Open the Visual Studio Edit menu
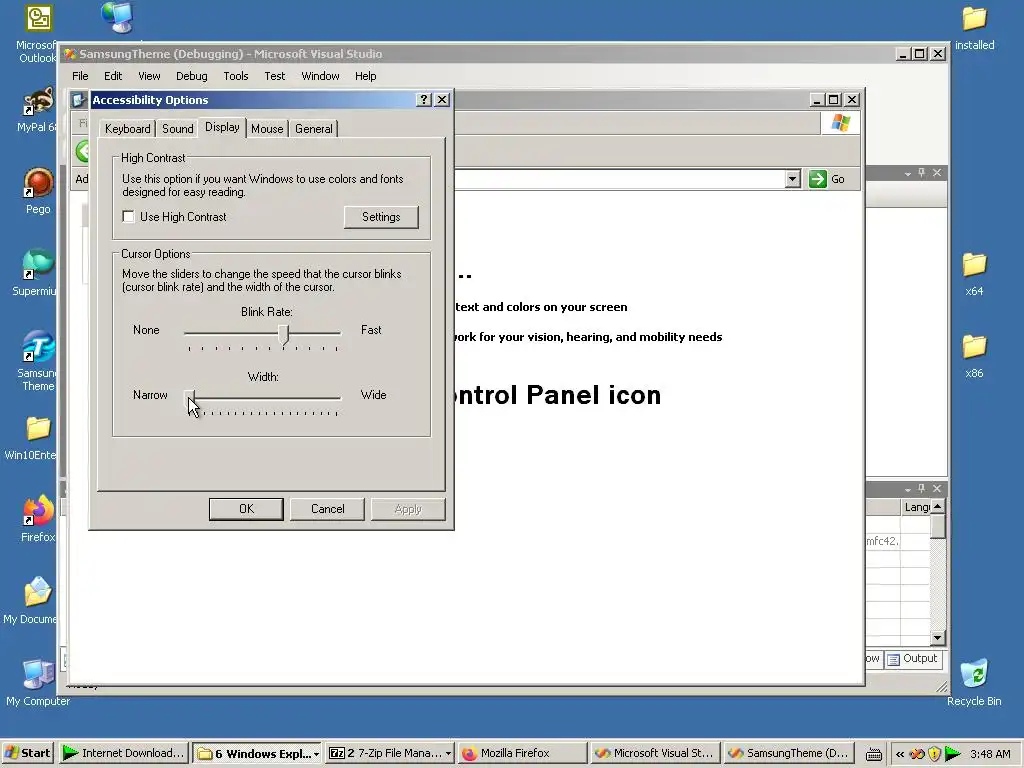Screen dimensions: 1024x768 point(113,76)
